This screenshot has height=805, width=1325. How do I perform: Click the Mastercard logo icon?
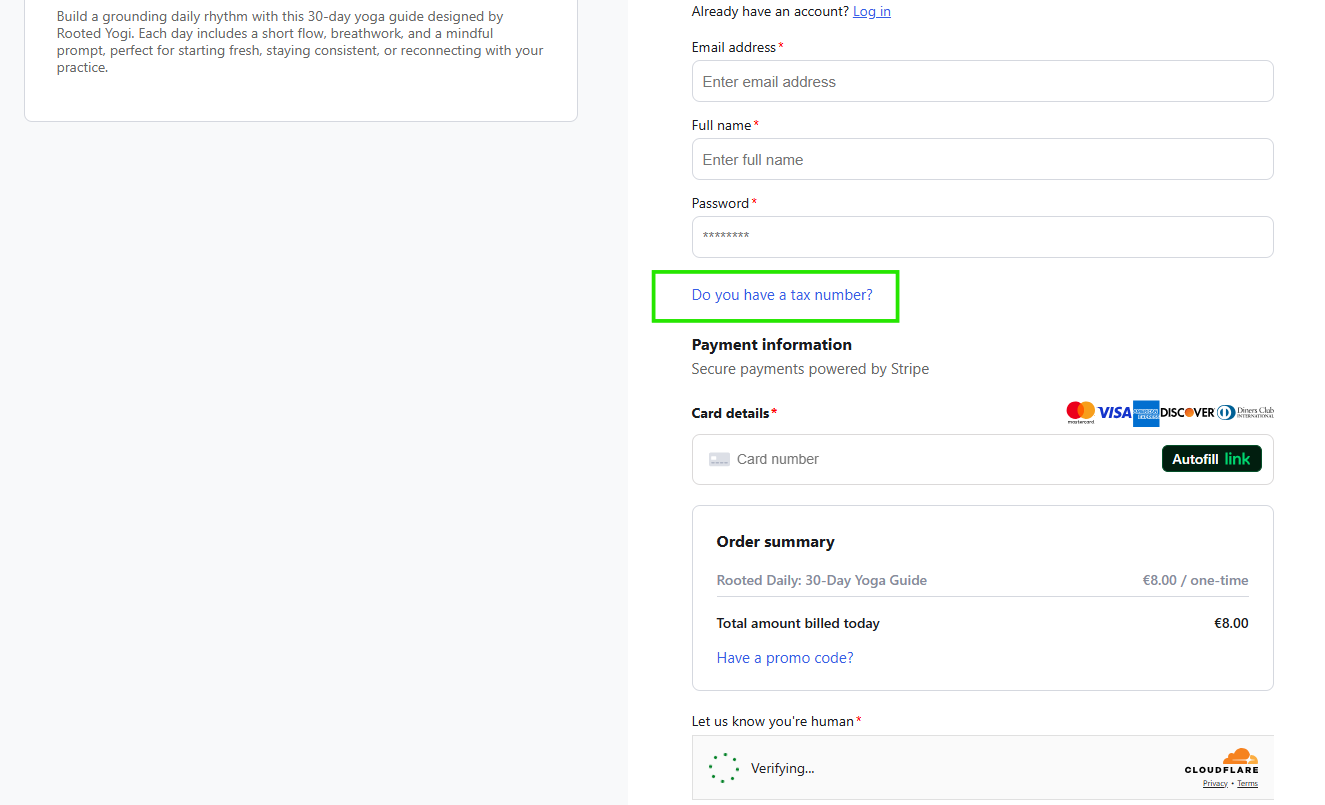(1080, 412)
